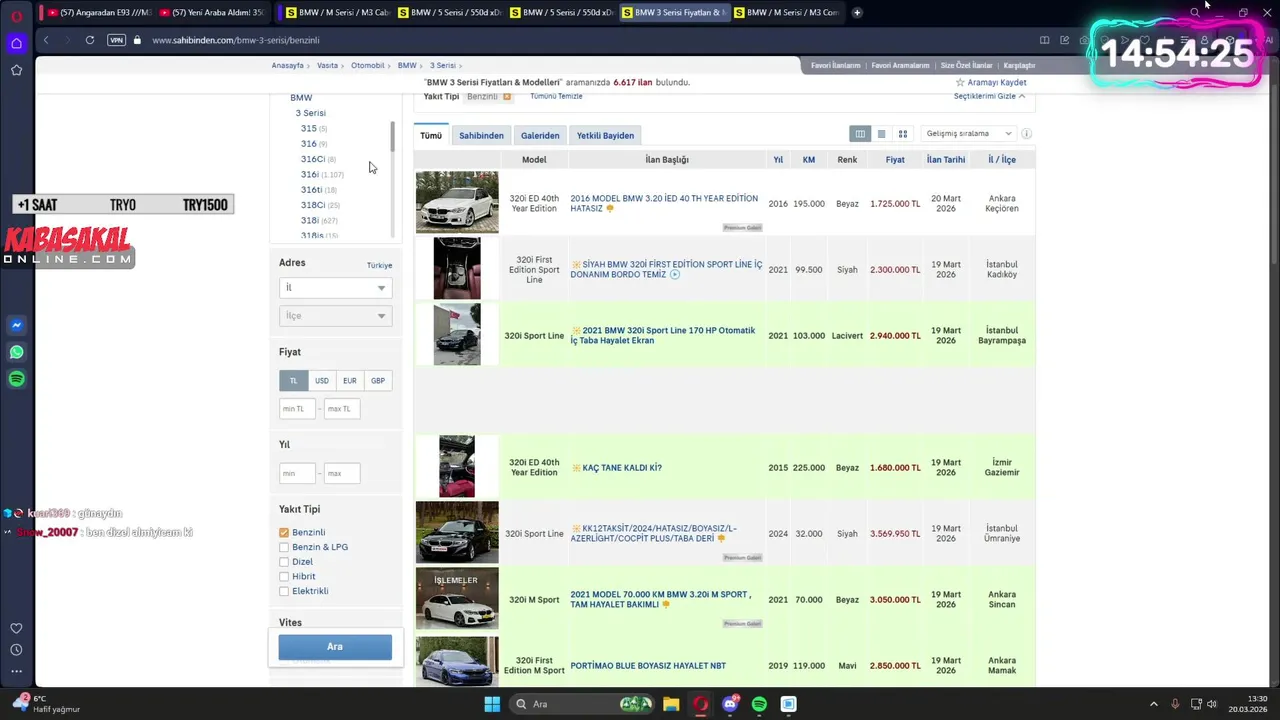Click Aramayı Kaydet link
The height and width of the screenshot is (720, 1280).
coord(991,82)
